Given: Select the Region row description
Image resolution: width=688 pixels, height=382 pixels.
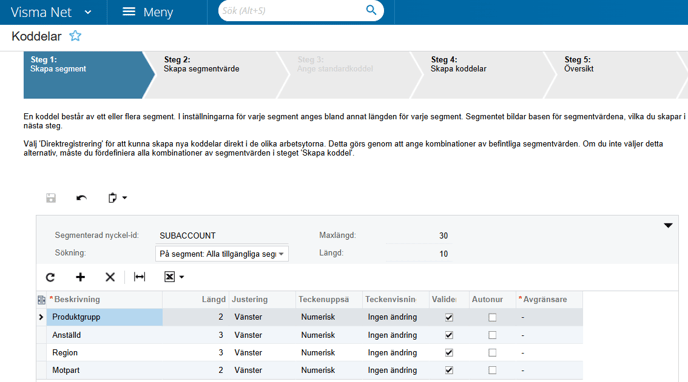Looking at the screenshot, I should coord(105,353).
